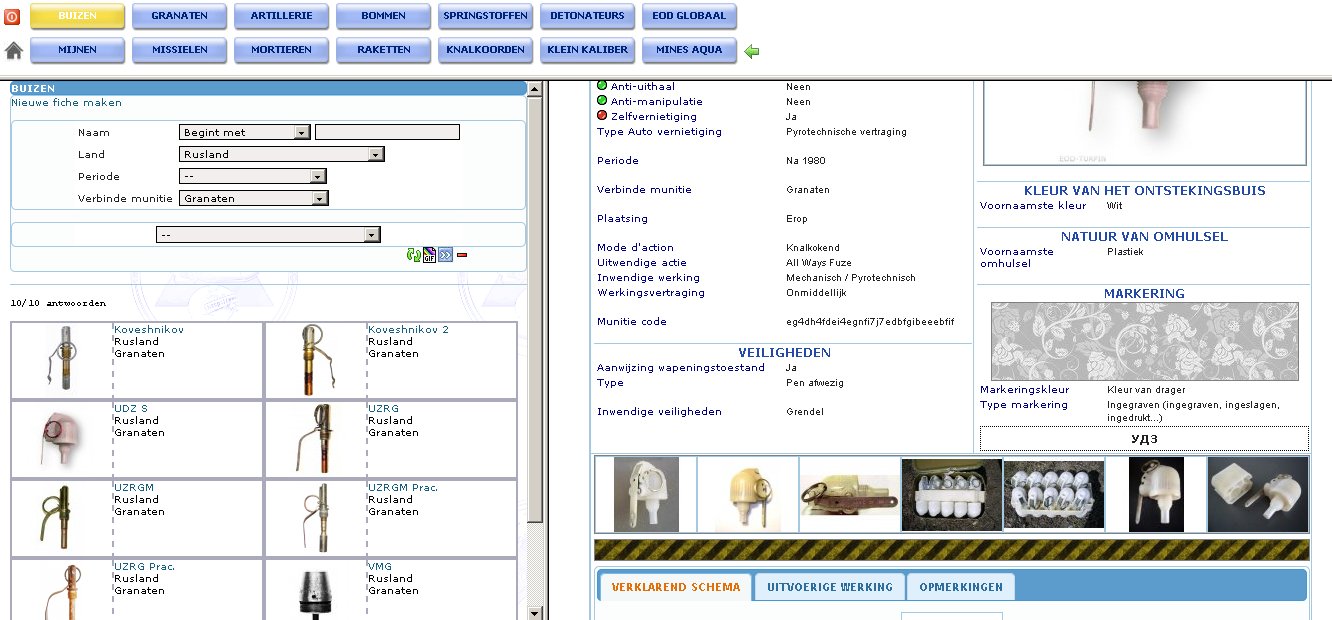Click the red Zelfvernietiging status indicator
This screenshot has height=620, width=1332.
point(602,116)
